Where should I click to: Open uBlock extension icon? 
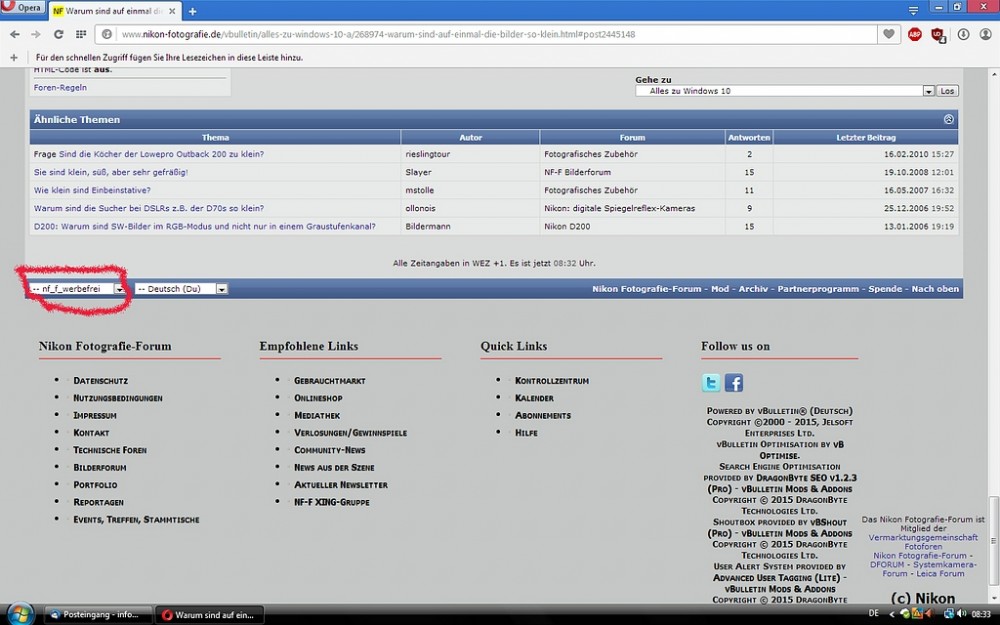pyautogui.click(x=938, y=34)
